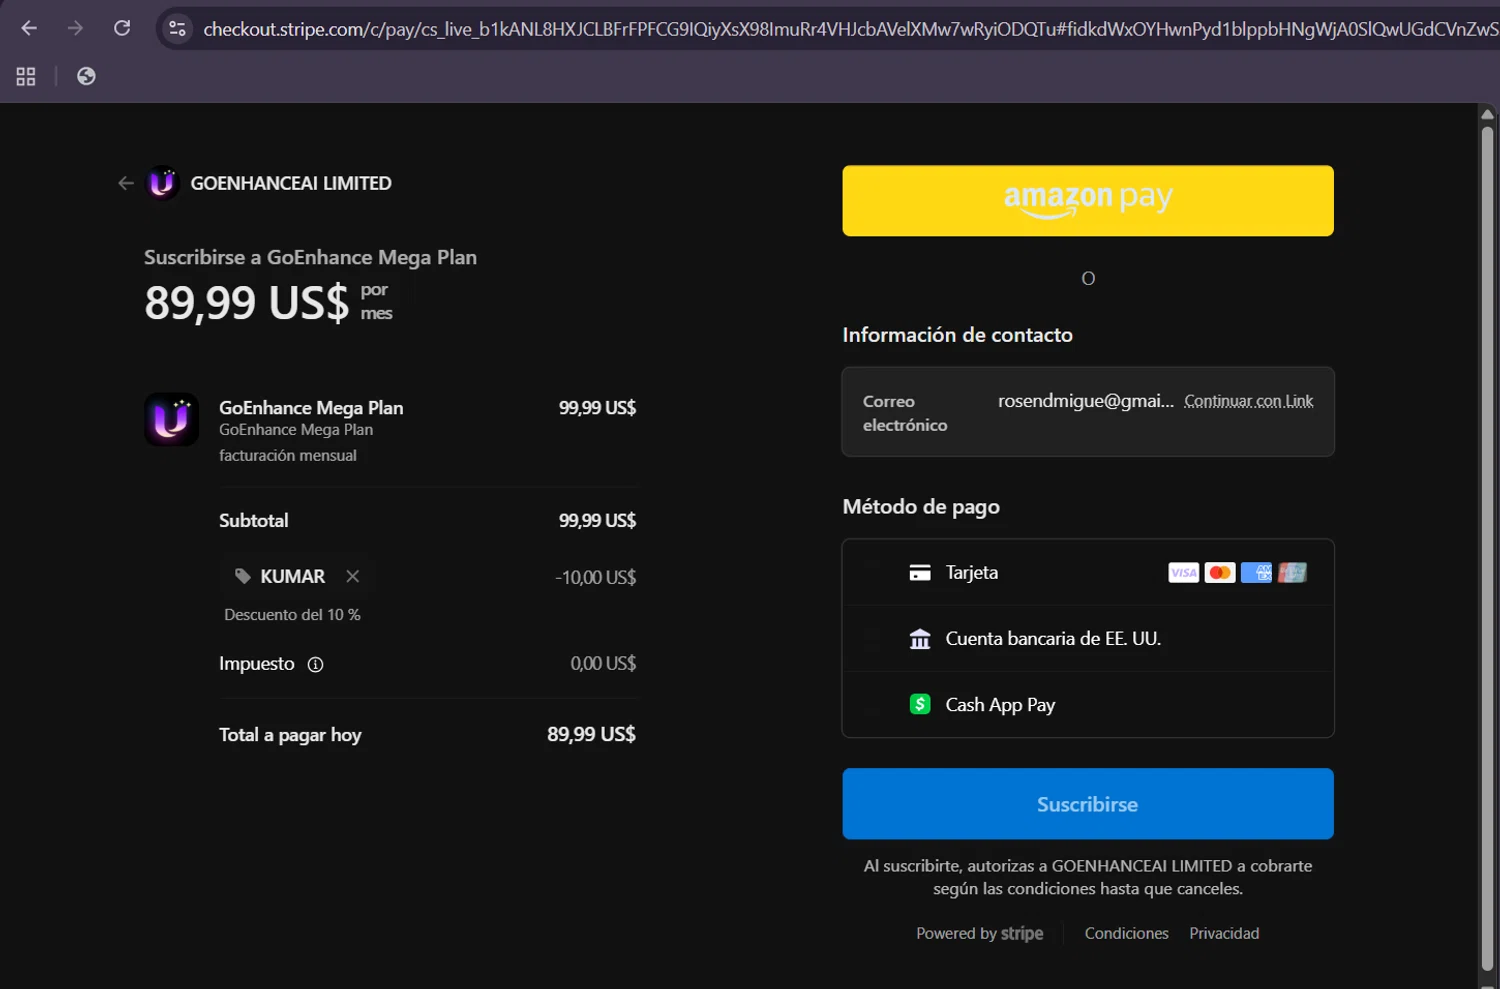Click the -10,00 US$ discount amount

tap(596, 577)
